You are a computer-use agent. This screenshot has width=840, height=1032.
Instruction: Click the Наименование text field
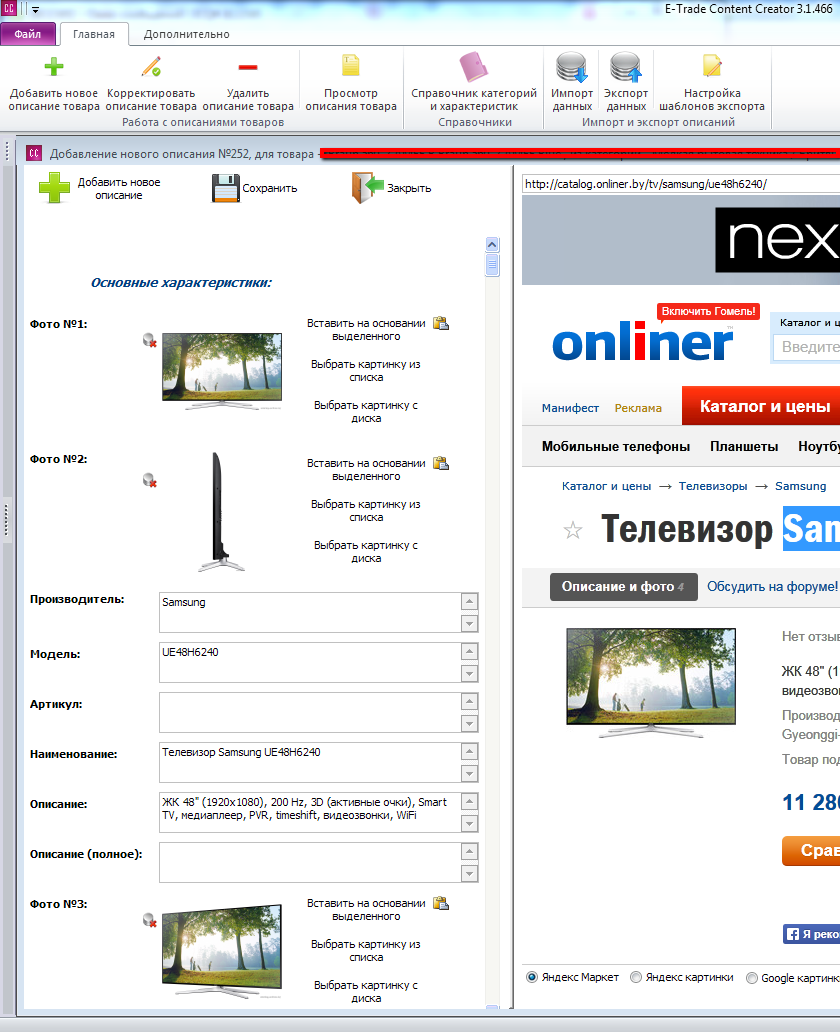click(310, 763)
